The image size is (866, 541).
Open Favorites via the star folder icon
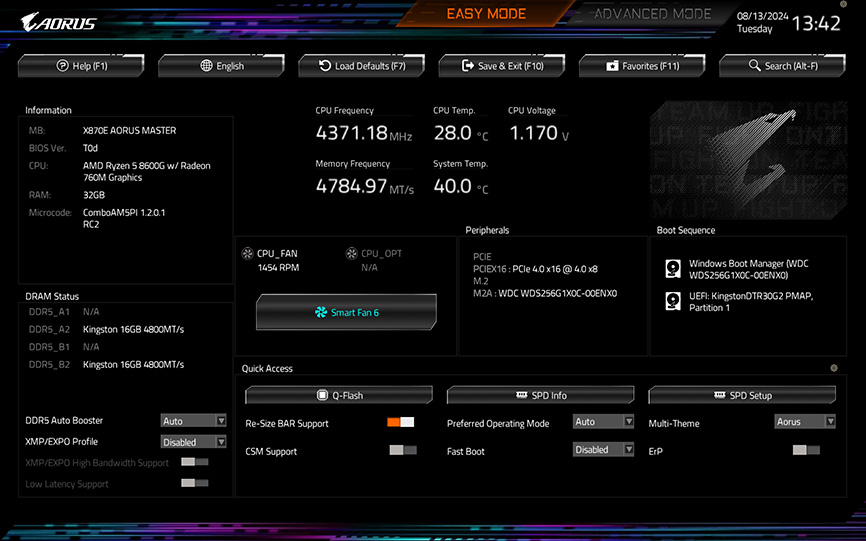tap(612, 66)
